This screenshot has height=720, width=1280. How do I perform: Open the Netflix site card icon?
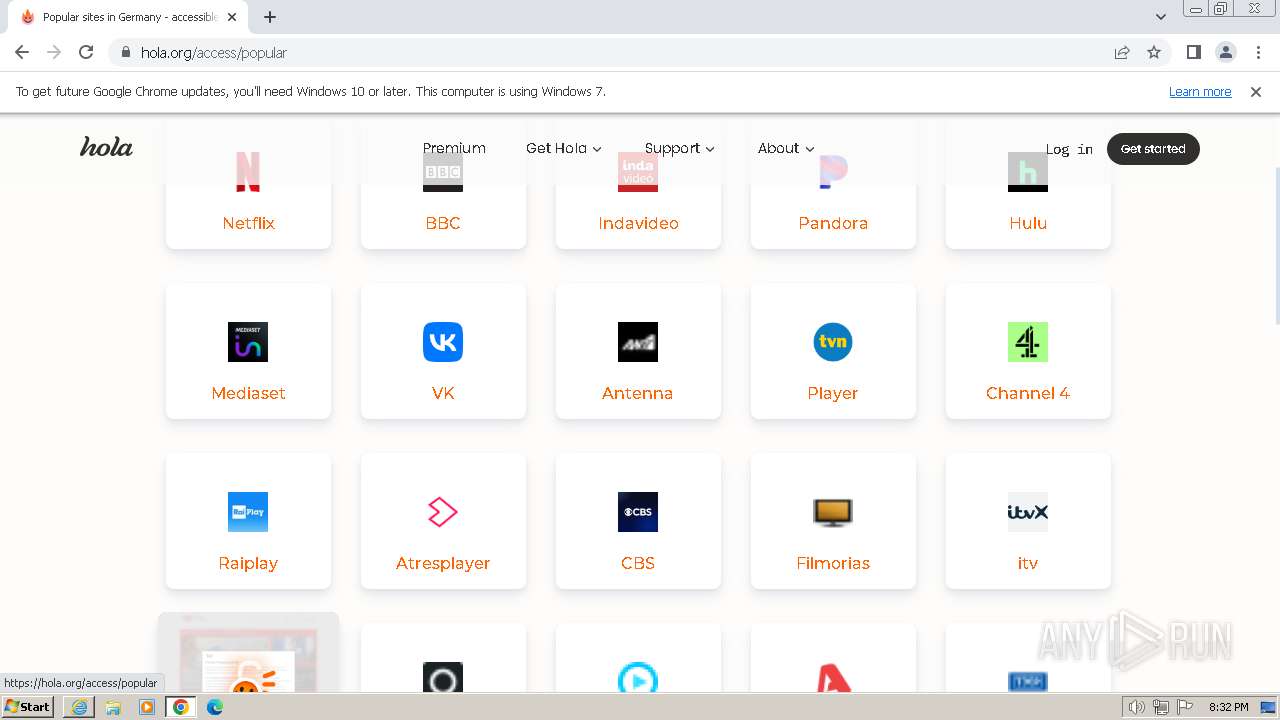pyautogui.click(x=248, y=172)
